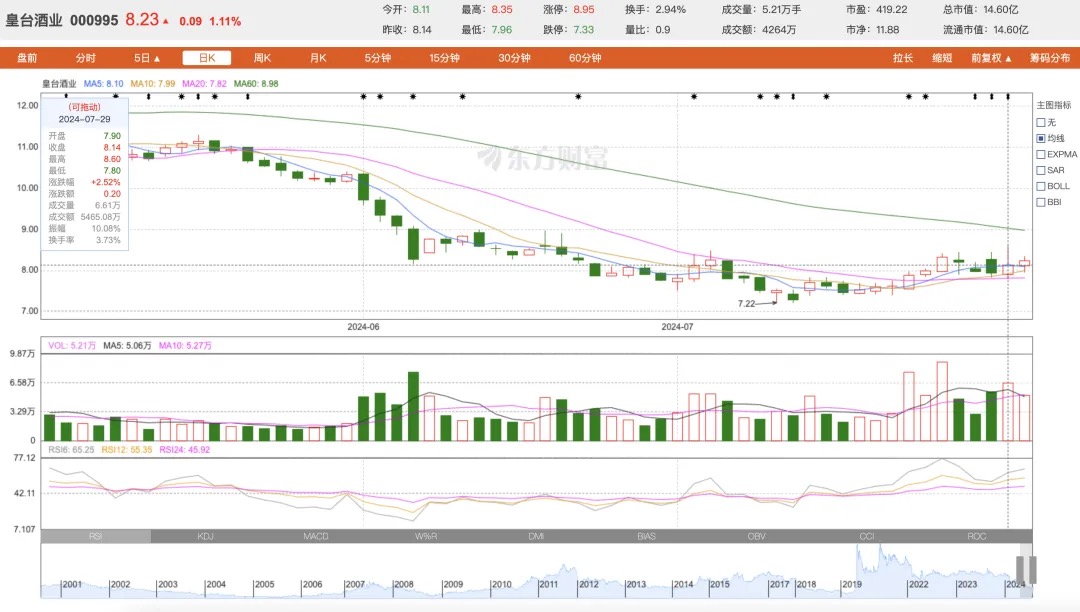Click the 2019 mark on the timeline overview
Viewport: 1080px width, 612px height.
851,584
